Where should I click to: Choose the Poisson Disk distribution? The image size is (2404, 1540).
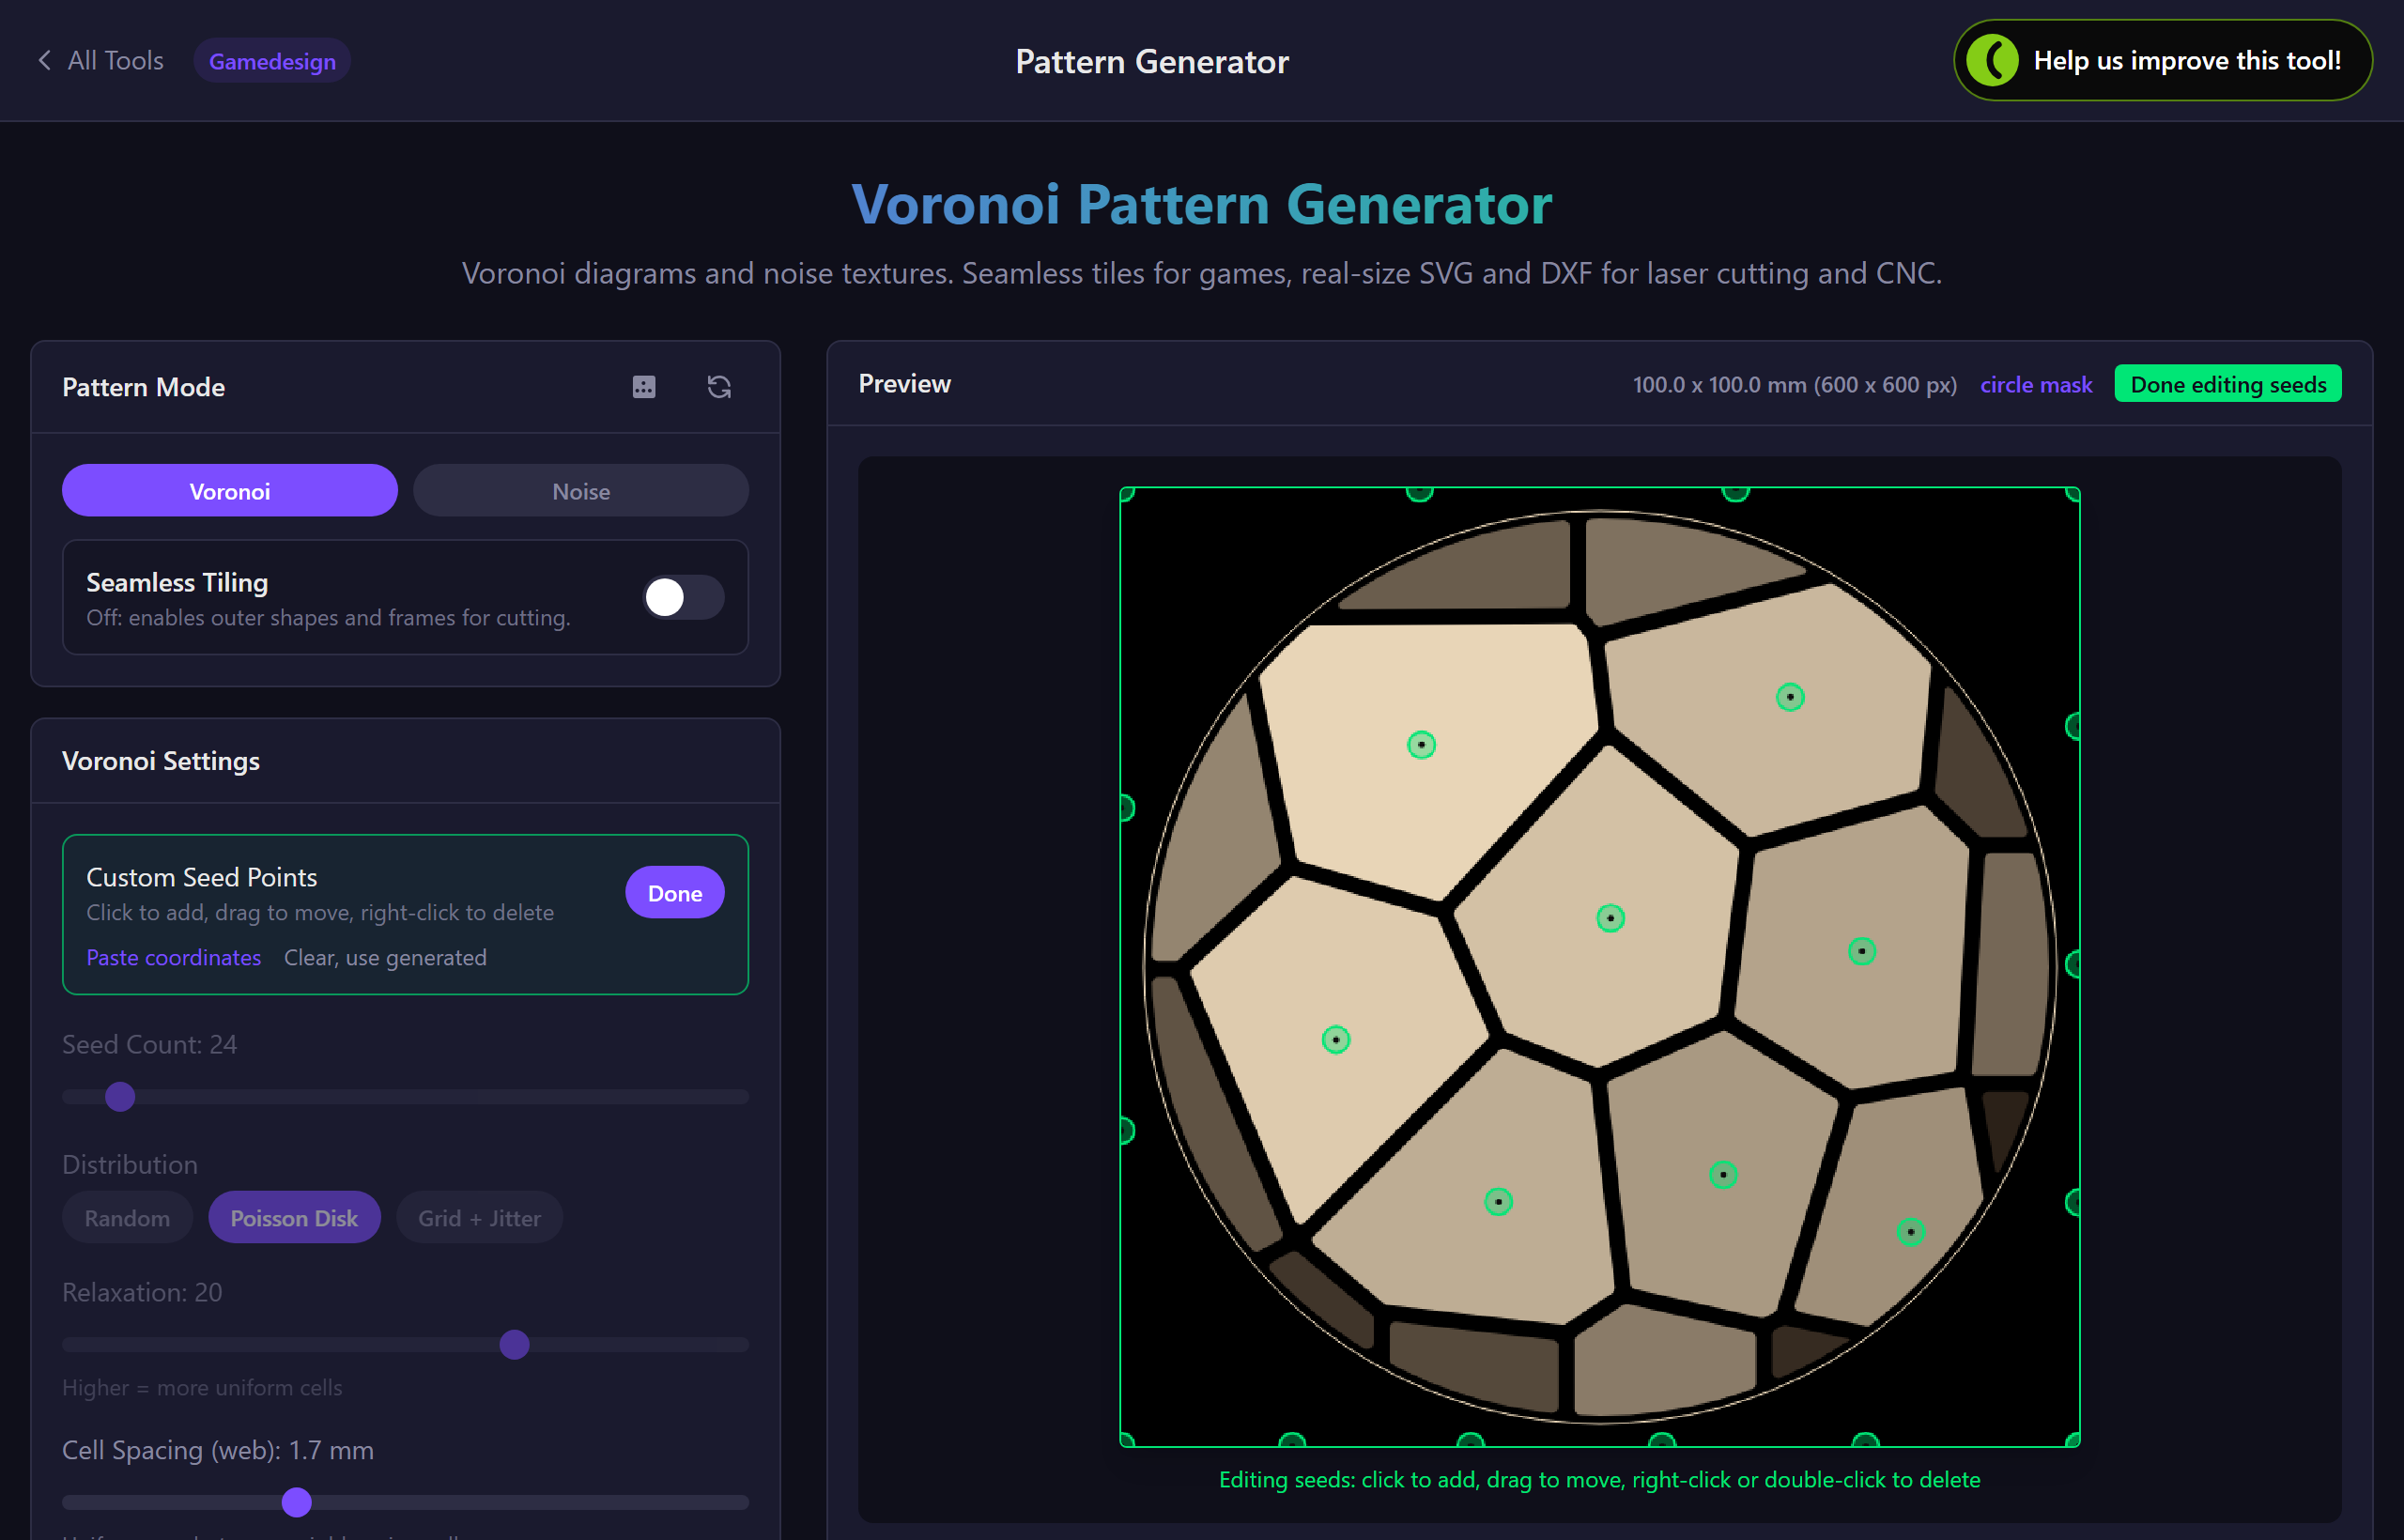(294, 1218)
